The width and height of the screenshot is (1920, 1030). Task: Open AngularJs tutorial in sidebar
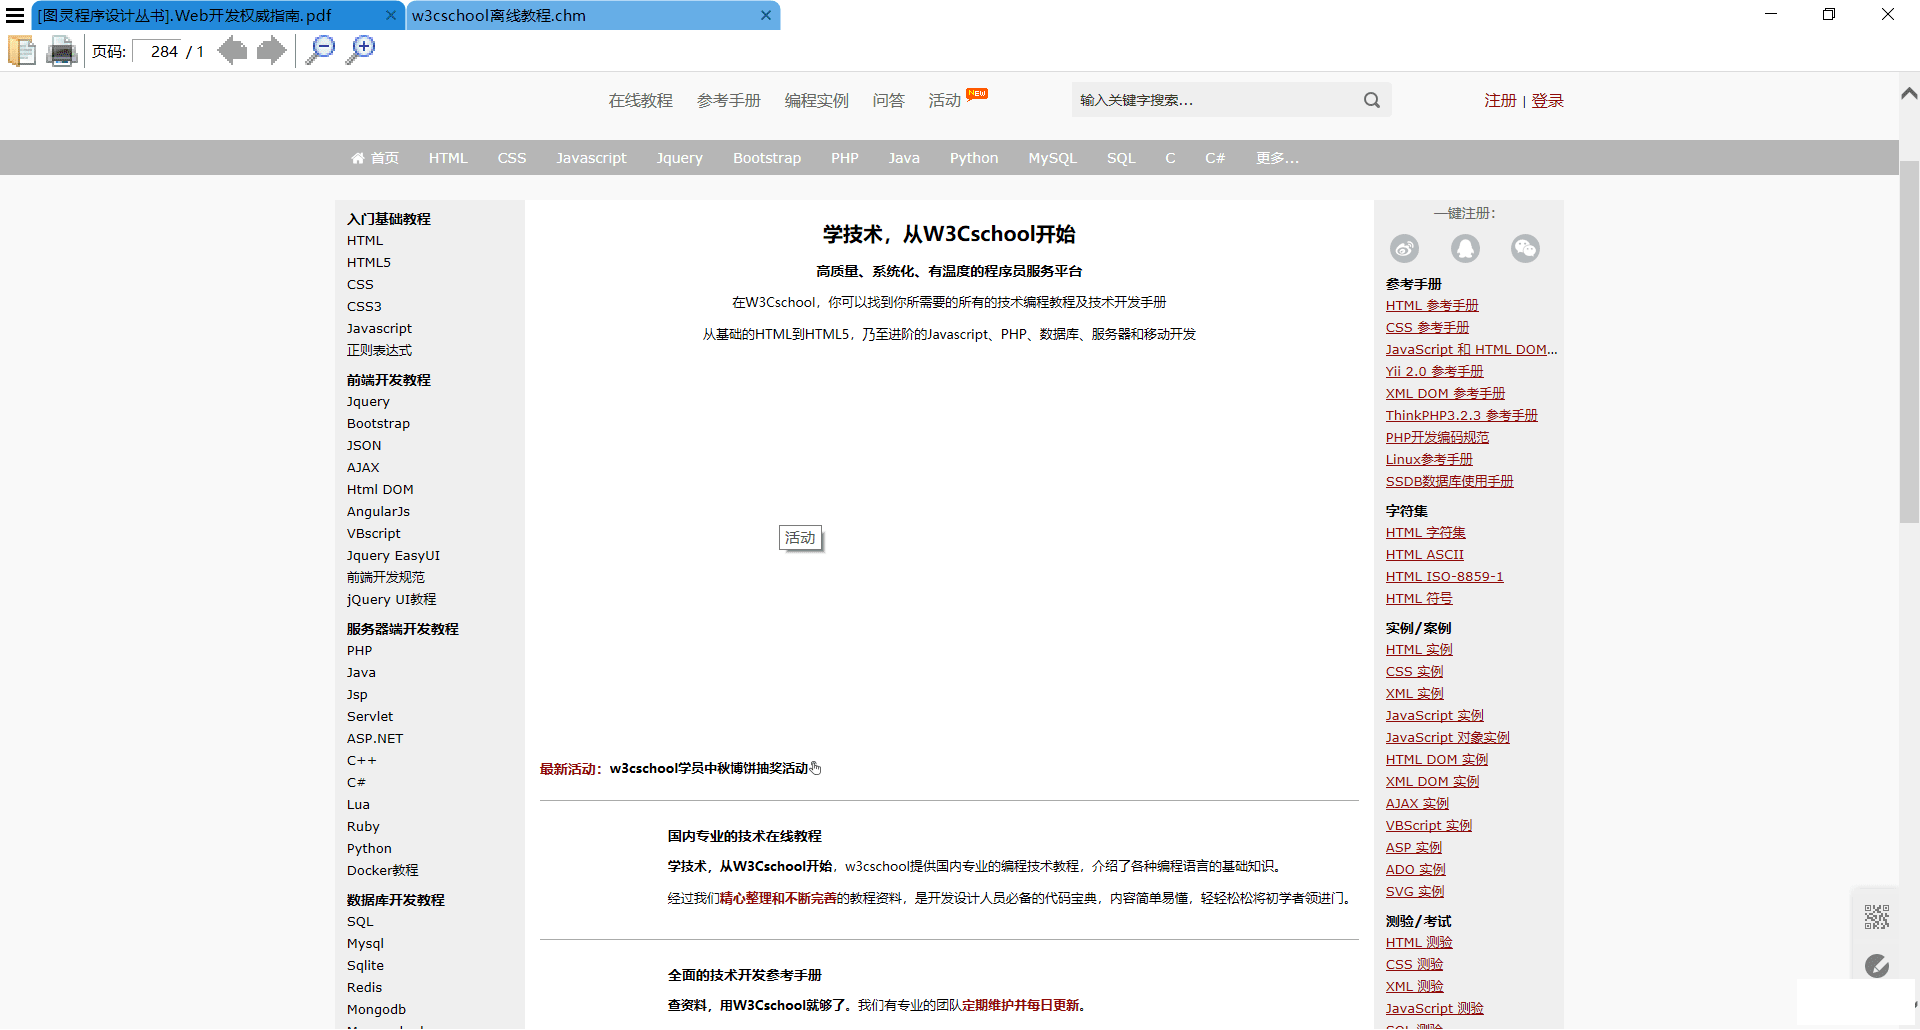coord(378,511)
